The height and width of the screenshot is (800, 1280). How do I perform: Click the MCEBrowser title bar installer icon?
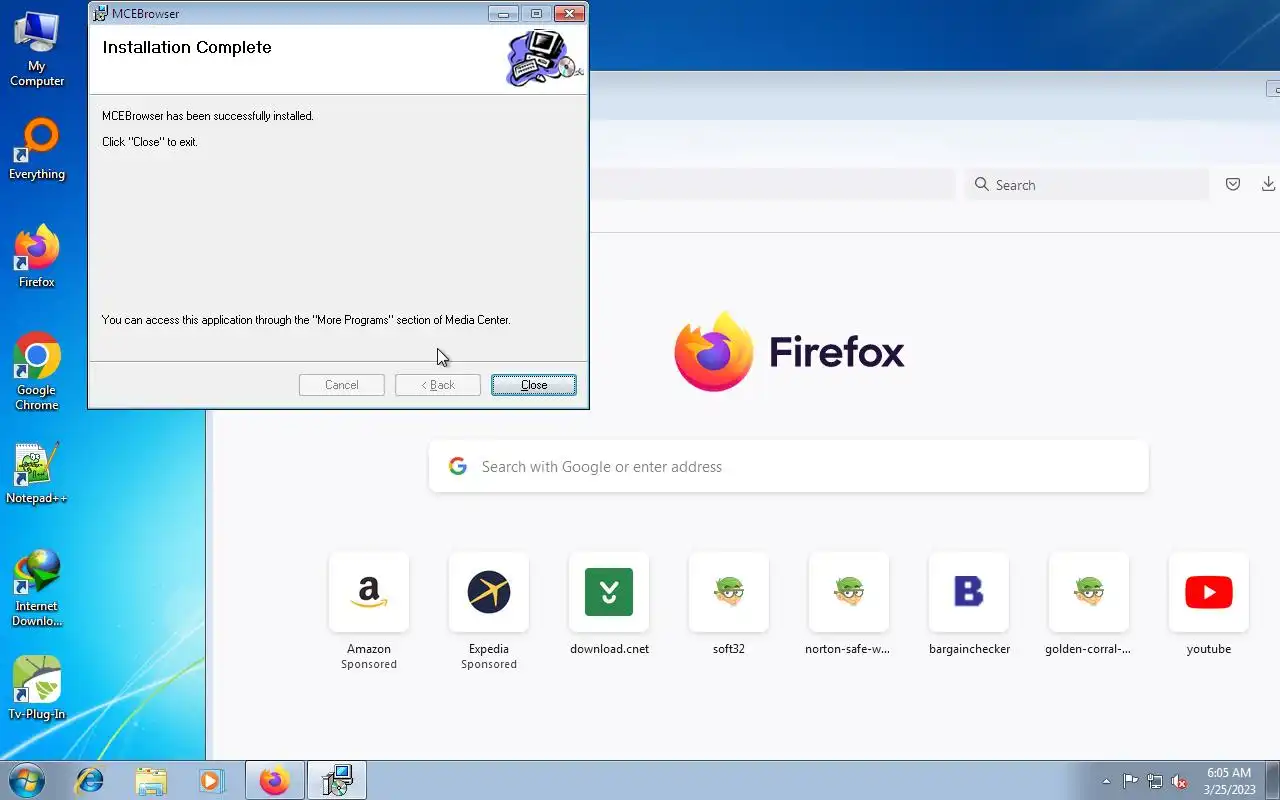(x=100, y=14)
